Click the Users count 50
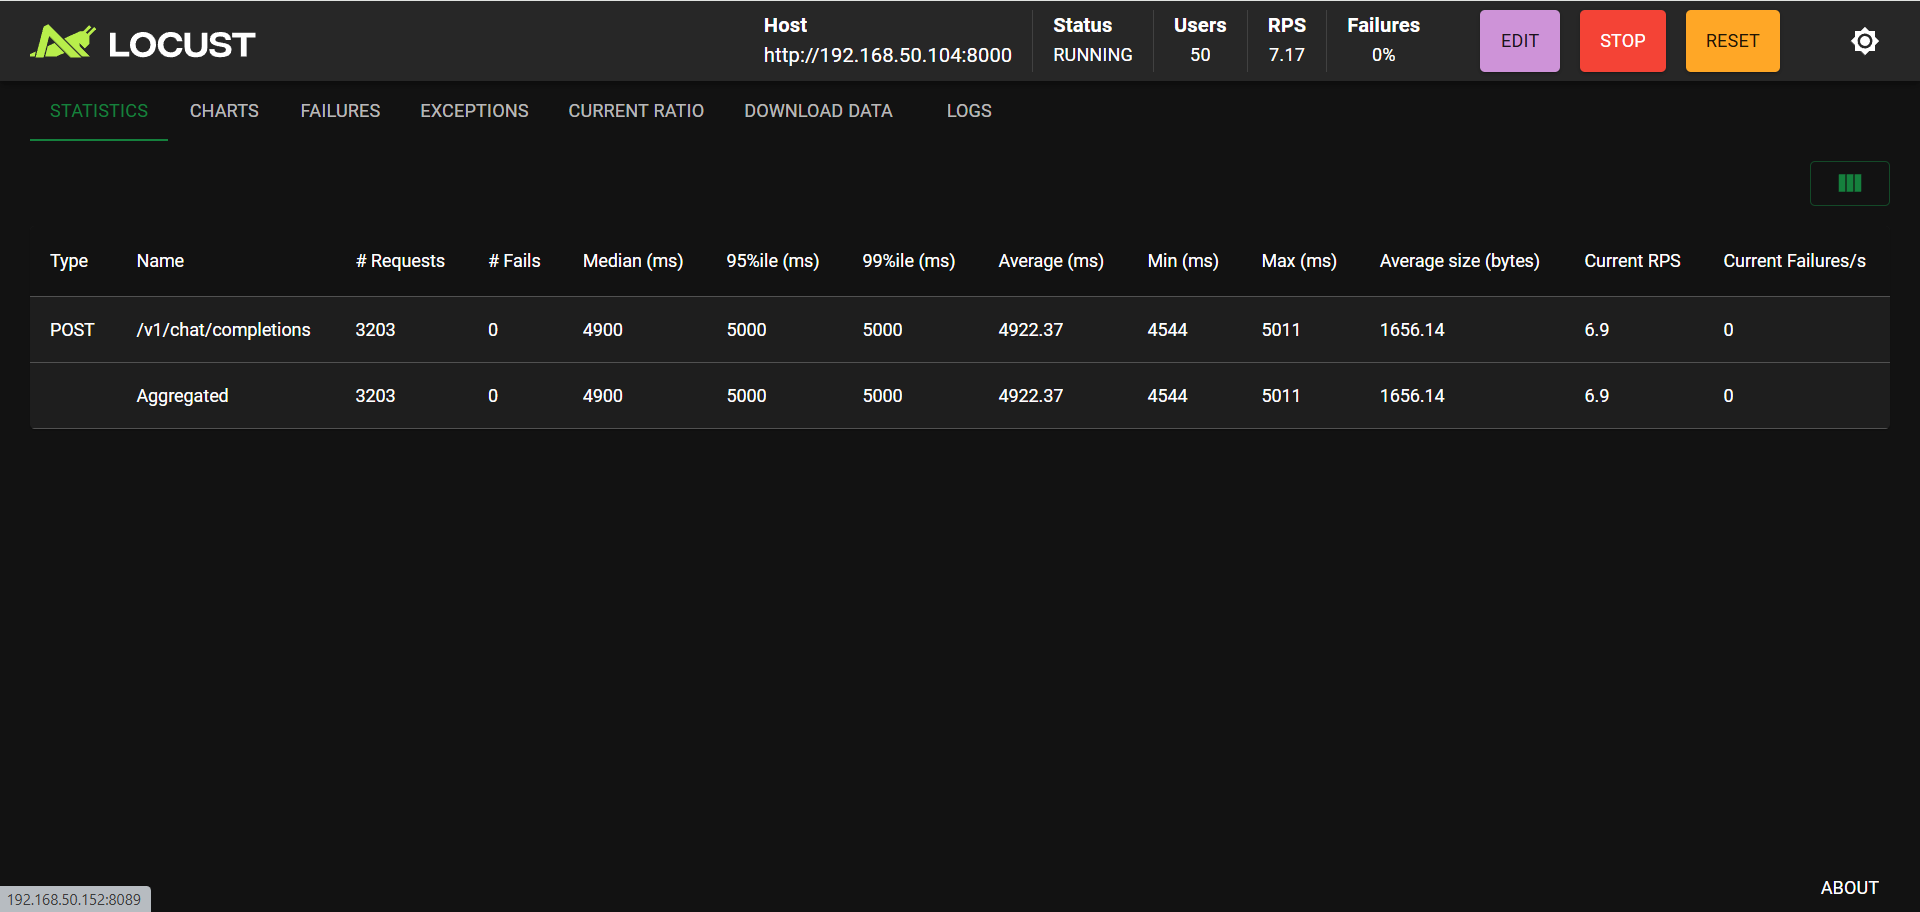 1200,55
